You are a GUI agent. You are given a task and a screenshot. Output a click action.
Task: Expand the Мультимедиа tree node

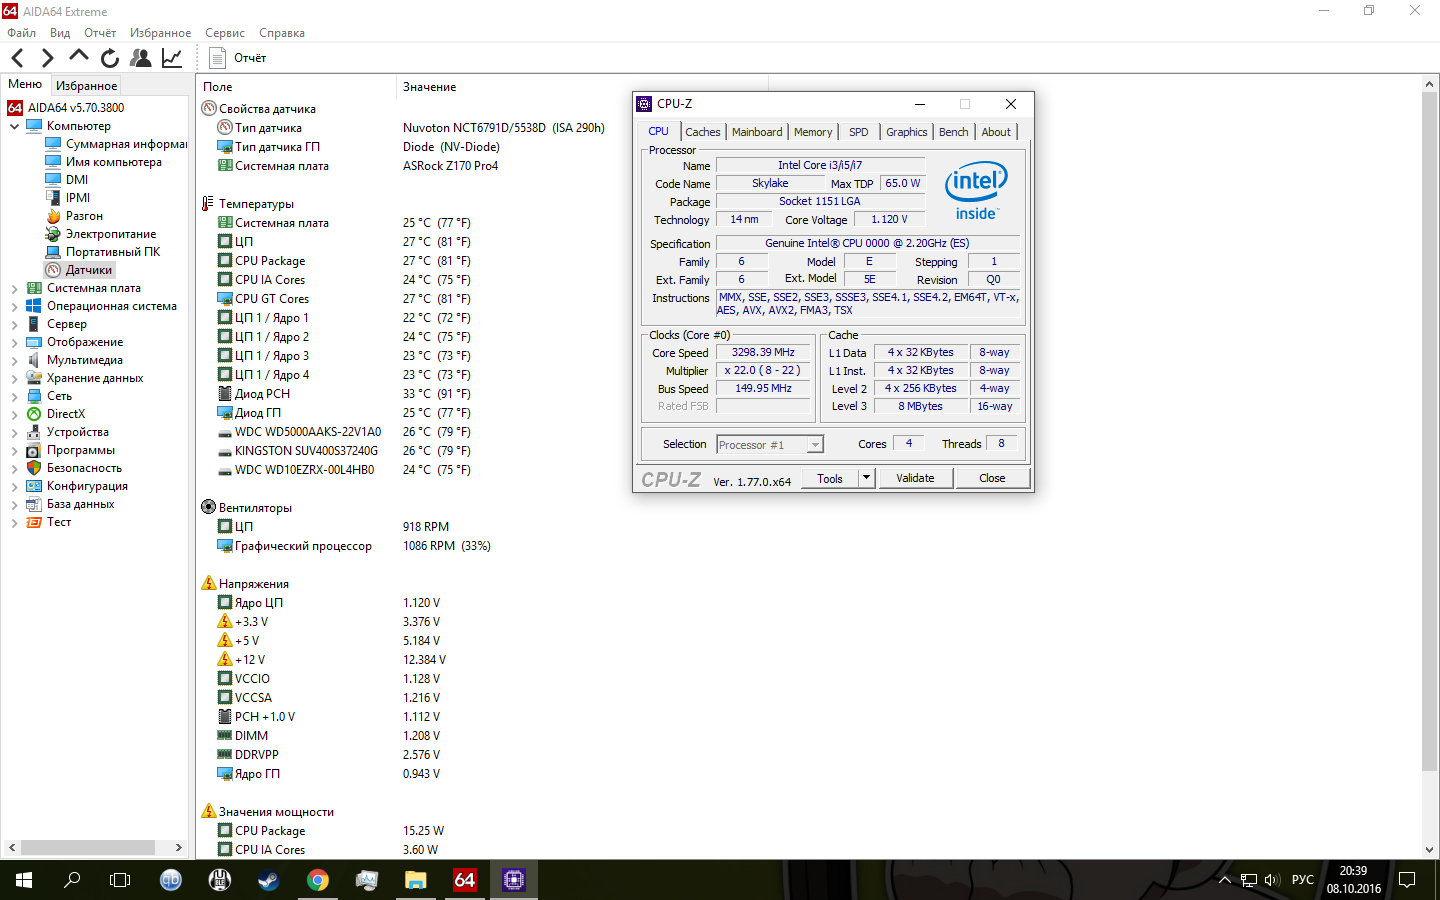click(x=14, y=360)
